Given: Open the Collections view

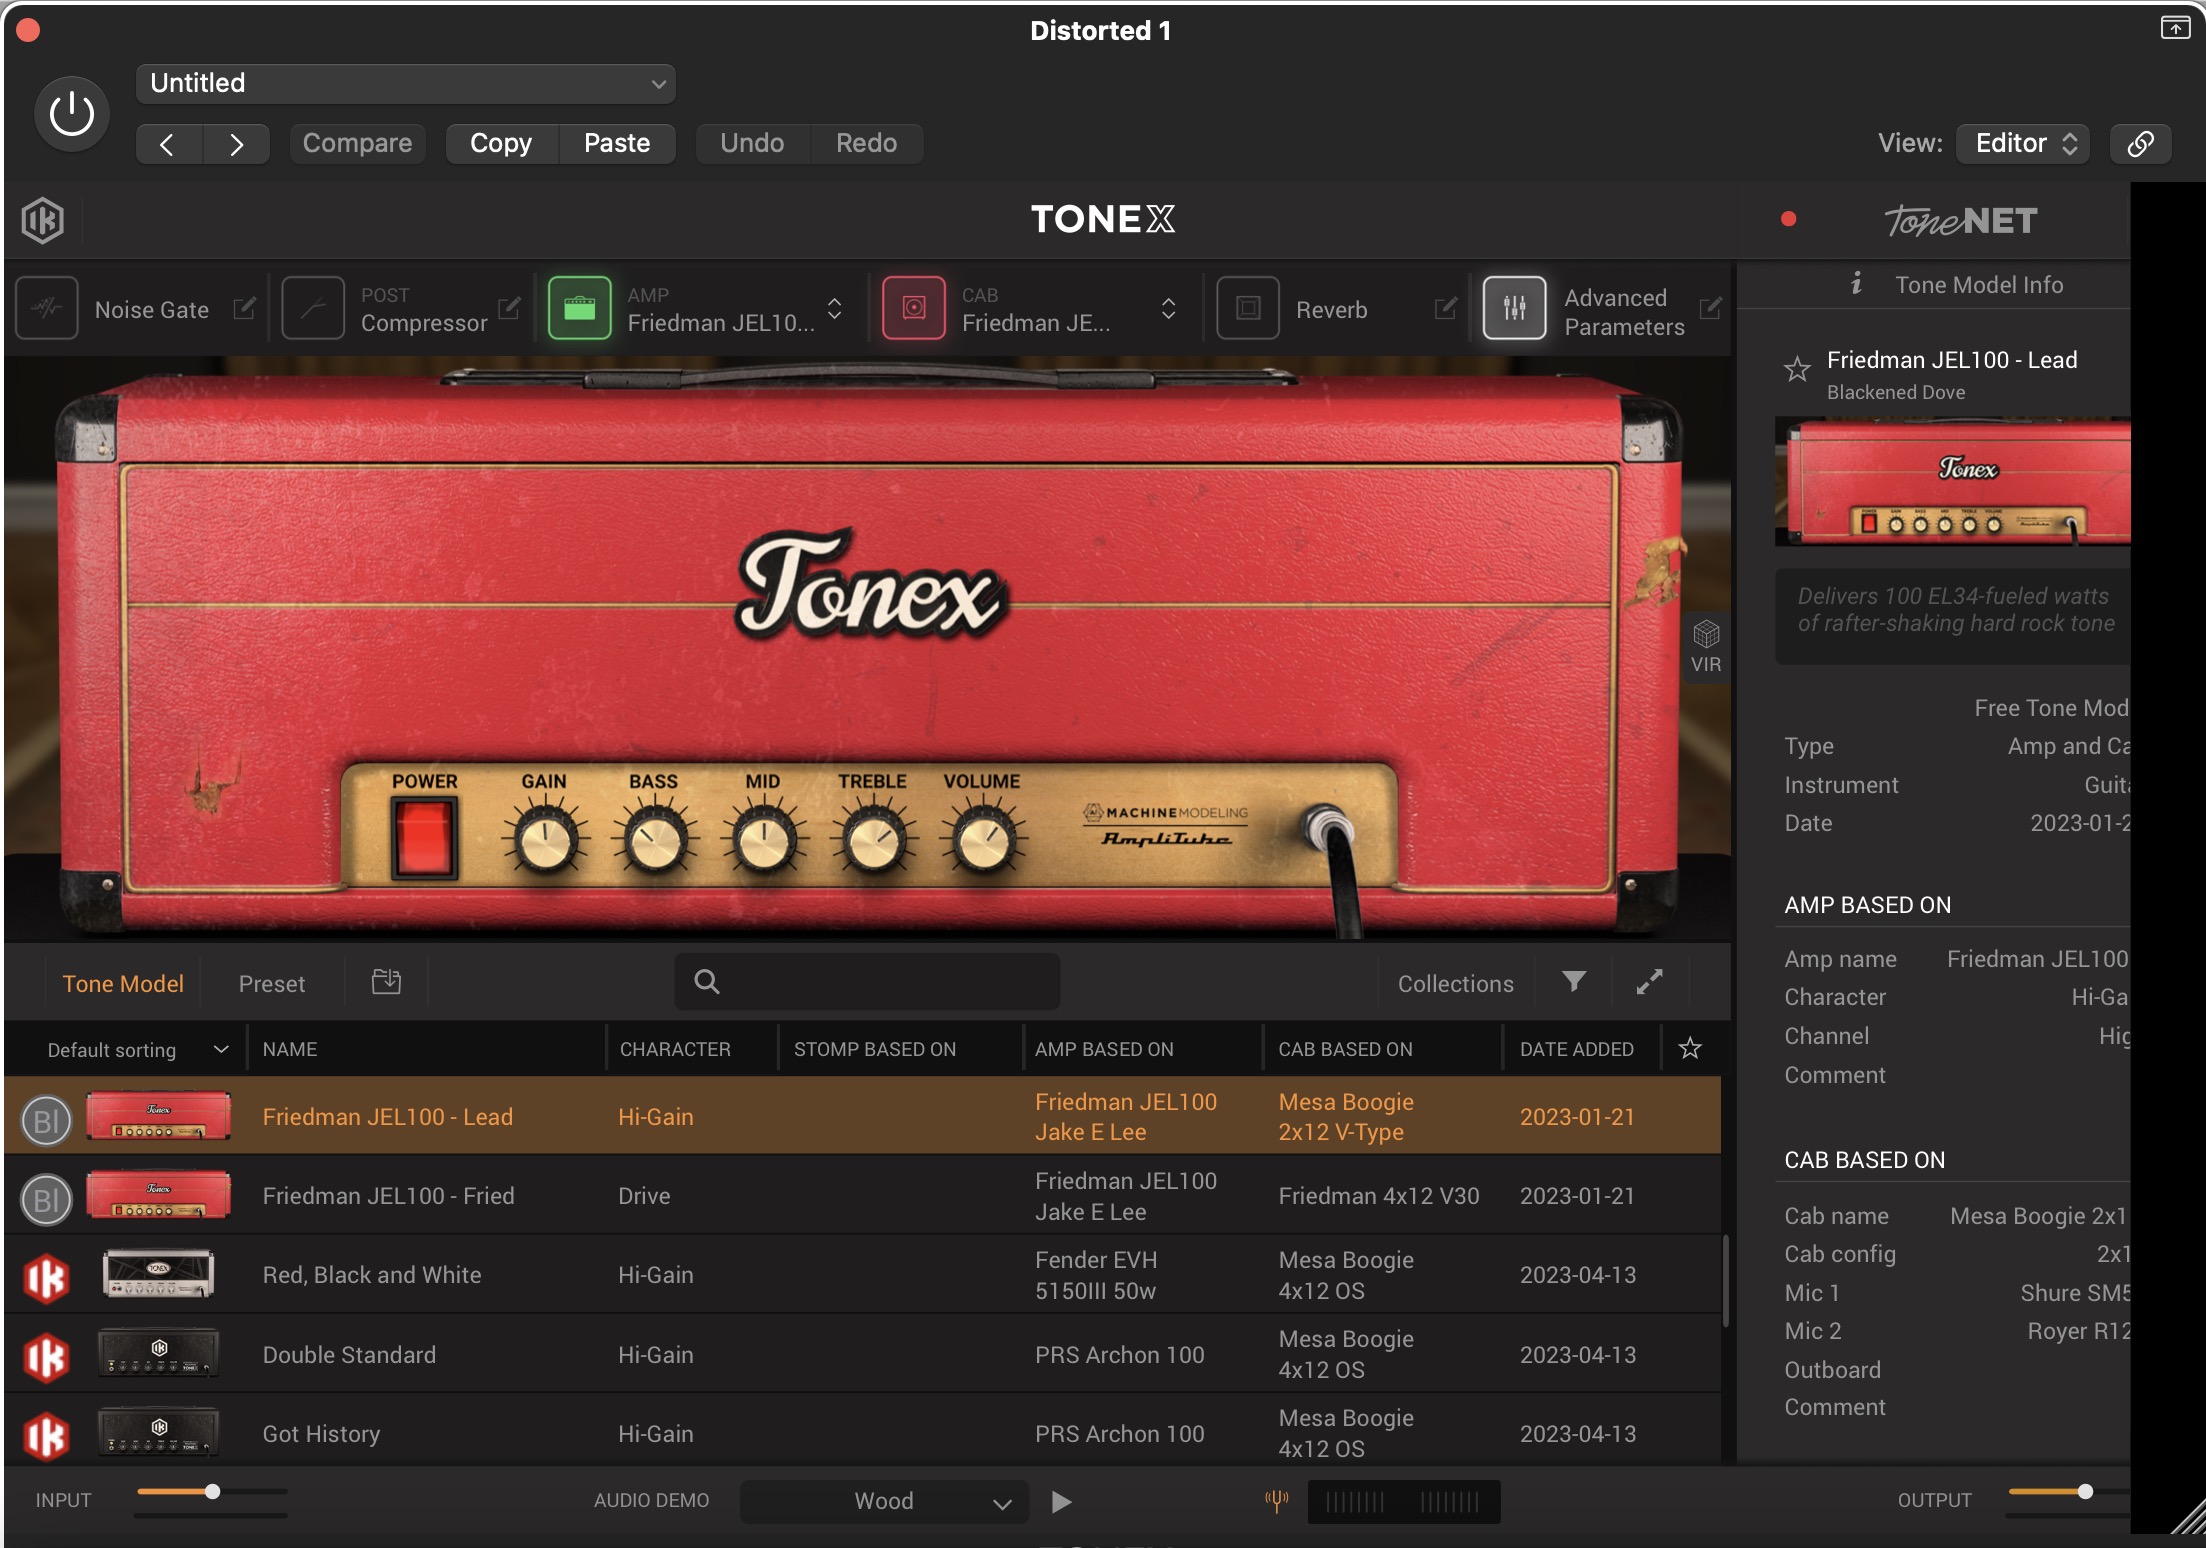Looking at the screenshot, I should (1455, 984).
